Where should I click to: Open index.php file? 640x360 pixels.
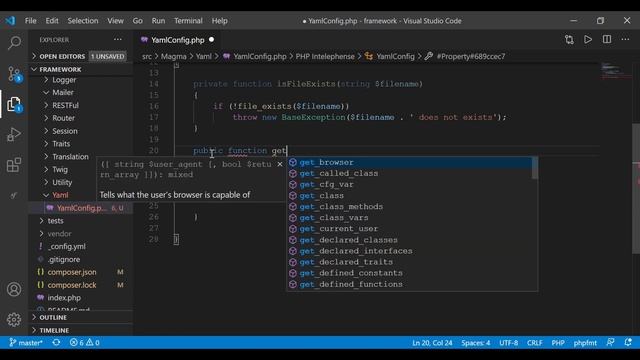click(64, 298)
